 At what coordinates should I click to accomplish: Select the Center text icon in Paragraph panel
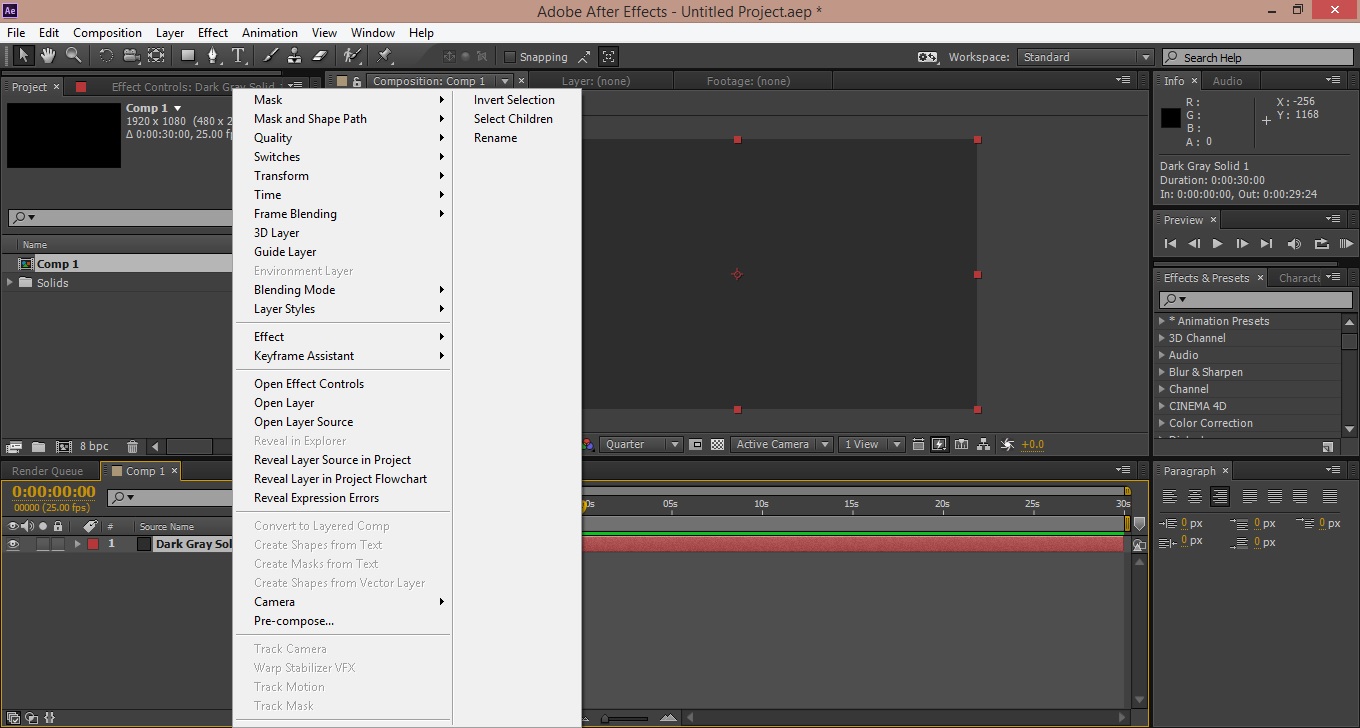click(x=1195, y=496)
